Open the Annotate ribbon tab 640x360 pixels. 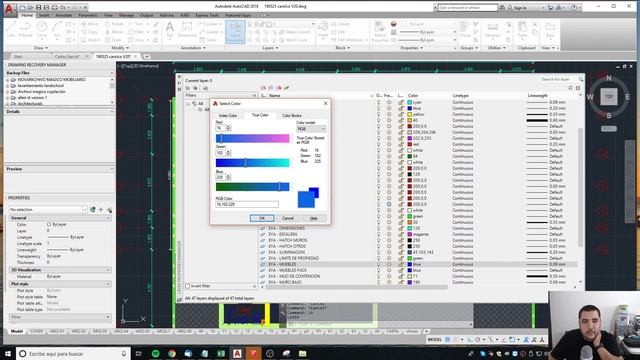(x=64, y=15)
